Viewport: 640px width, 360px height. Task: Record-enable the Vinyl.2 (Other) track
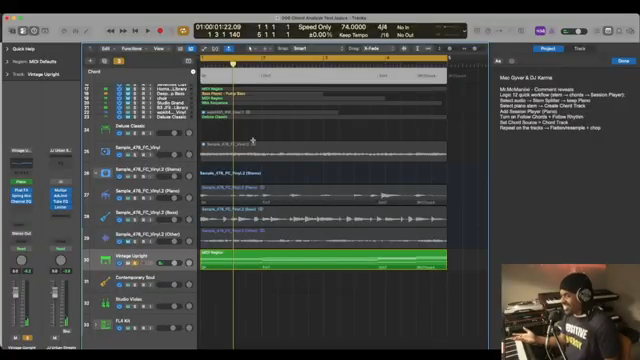[x=143, y=242]
